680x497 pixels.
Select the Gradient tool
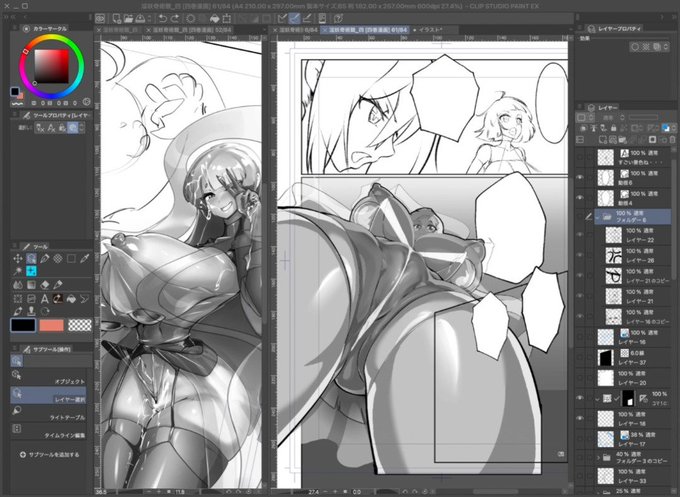[x=31, y=285]
